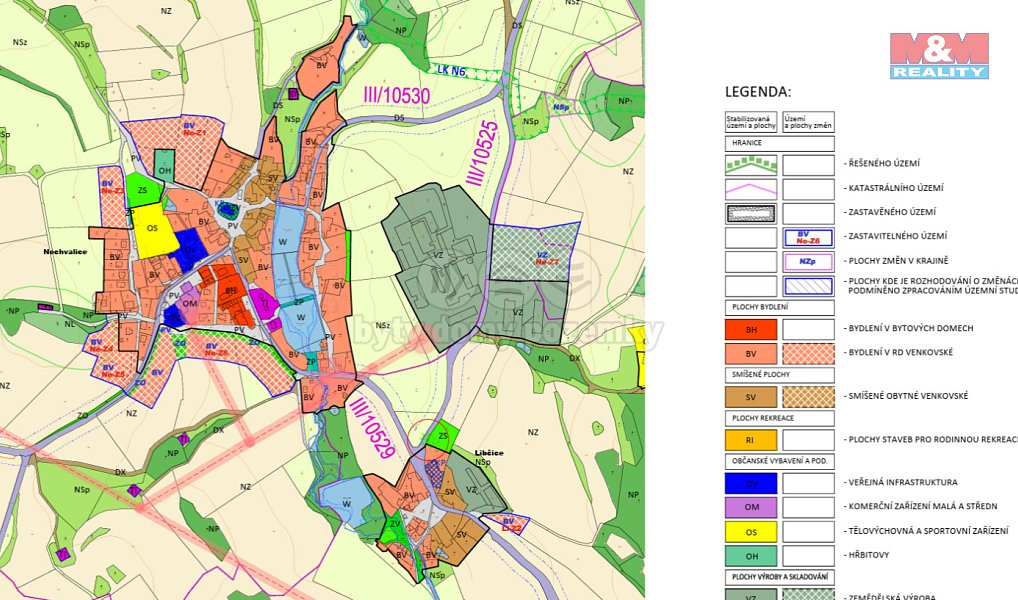
Task: Click the KATASTRÁLNÍHO ÚZEMÍ legend text
Action: click(896, 188)
